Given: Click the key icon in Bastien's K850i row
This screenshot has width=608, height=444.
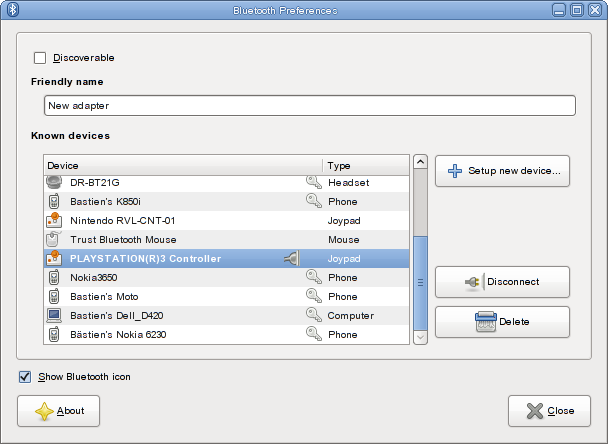Looking at the screenshot, I should [x=314, y=201].
